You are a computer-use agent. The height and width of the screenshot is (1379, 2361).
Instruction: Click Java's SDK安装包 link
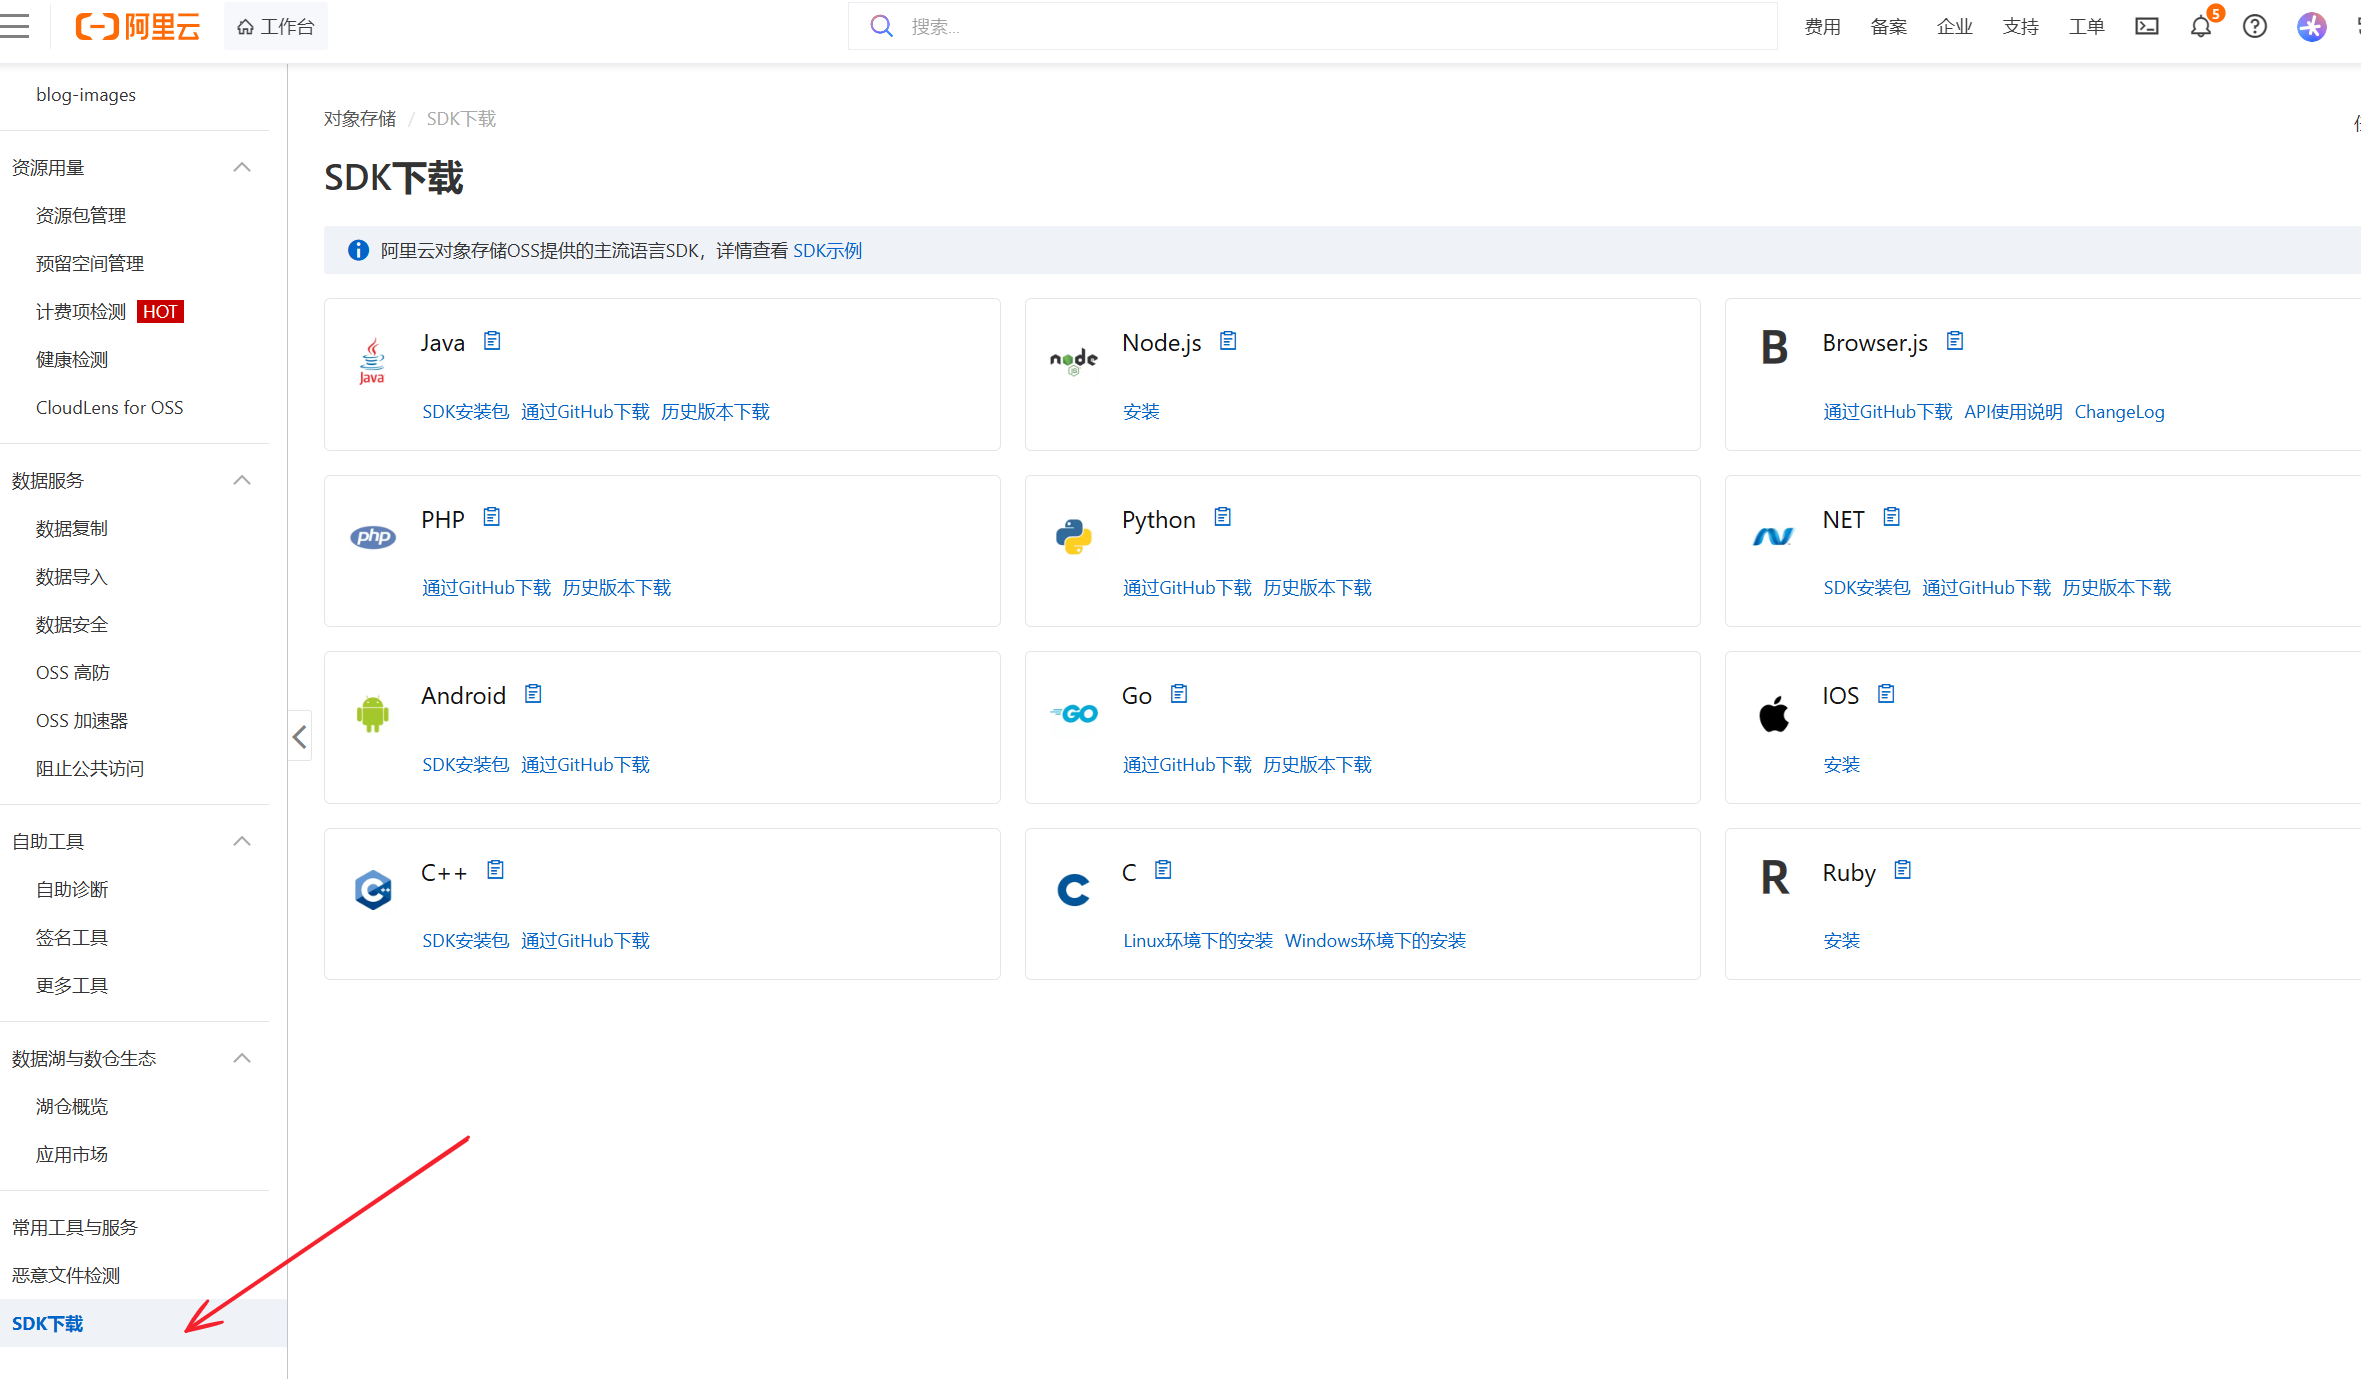(465, 412)
